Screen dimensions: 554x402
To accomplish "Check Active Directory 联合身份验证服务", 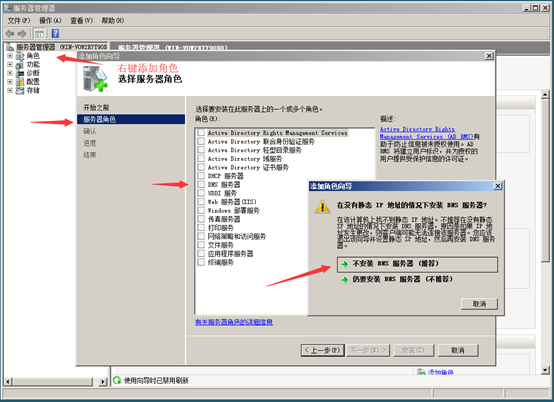I will coord(201,141).
